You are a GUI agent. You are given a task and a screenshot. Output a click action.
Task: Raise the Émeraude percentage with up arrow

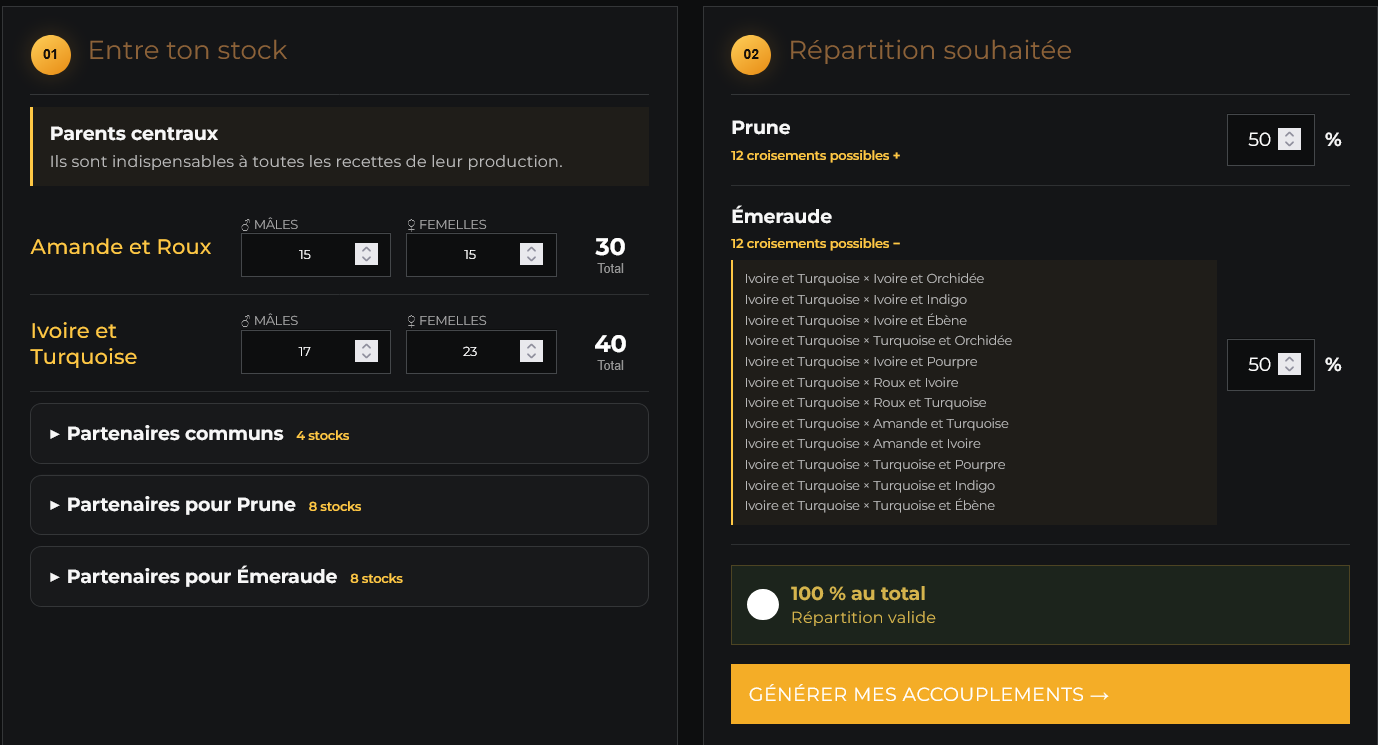click(x=1289, y=359)
